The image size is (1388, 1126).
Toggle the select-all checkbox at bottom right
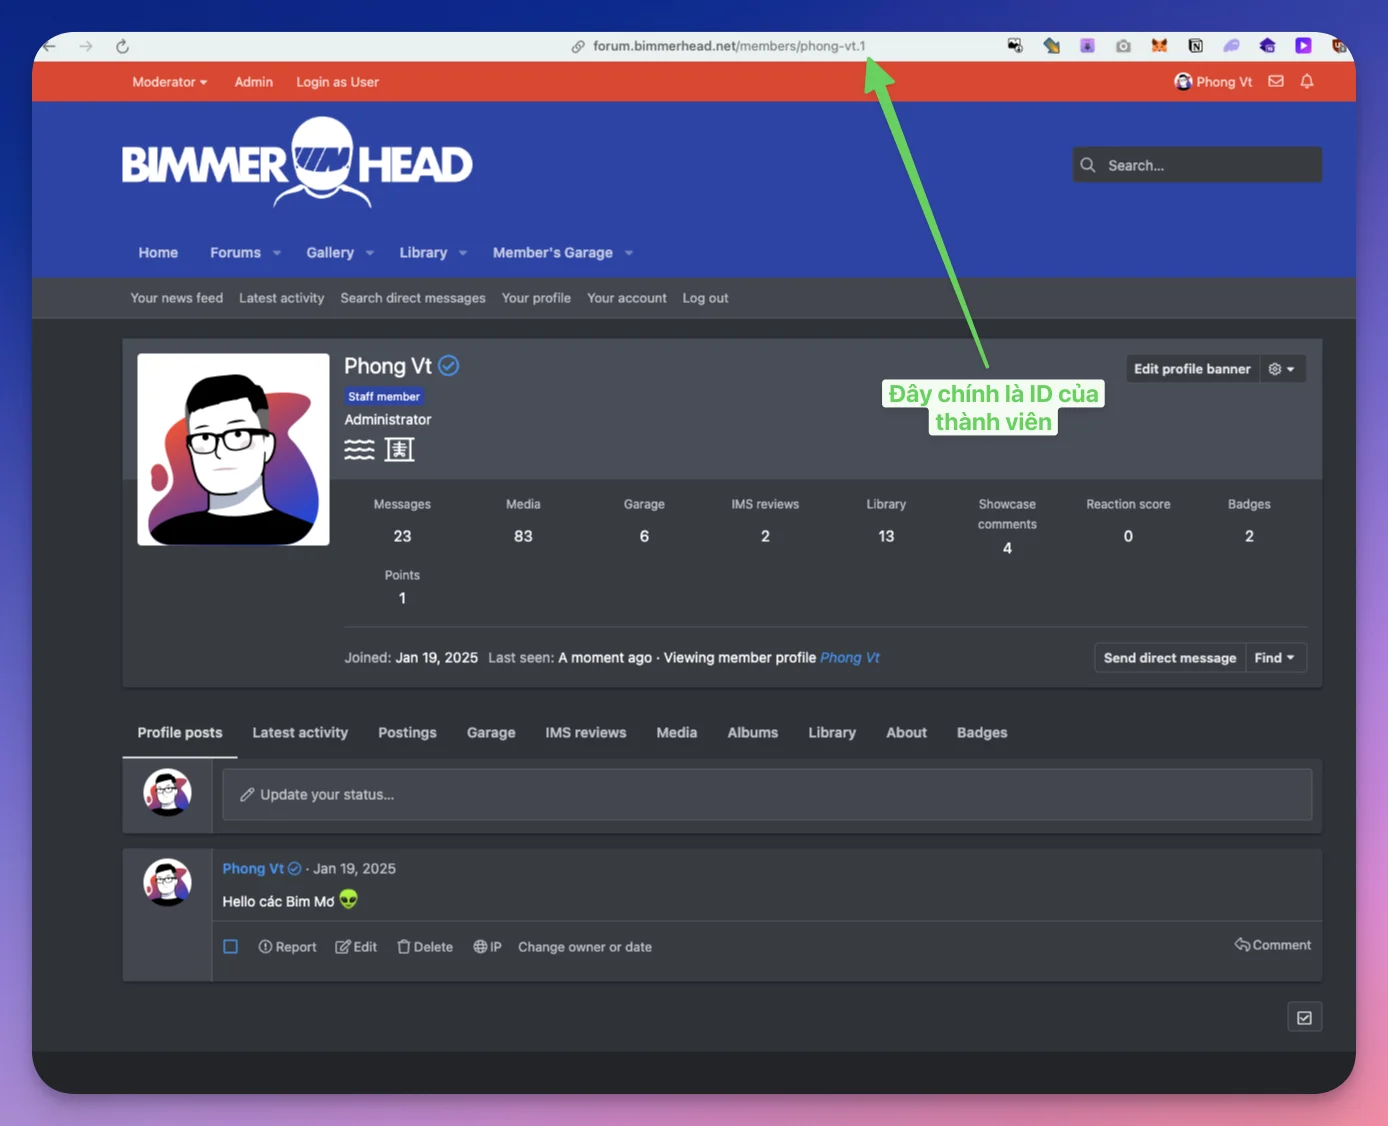click(x=1304, y=1018)
